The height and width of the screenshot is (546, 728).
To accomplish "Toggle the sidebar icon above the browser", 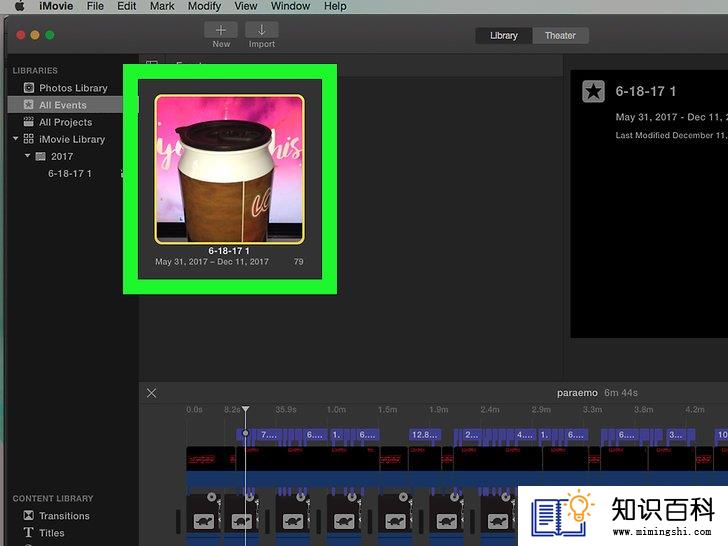I will click(x=152, y=62).
